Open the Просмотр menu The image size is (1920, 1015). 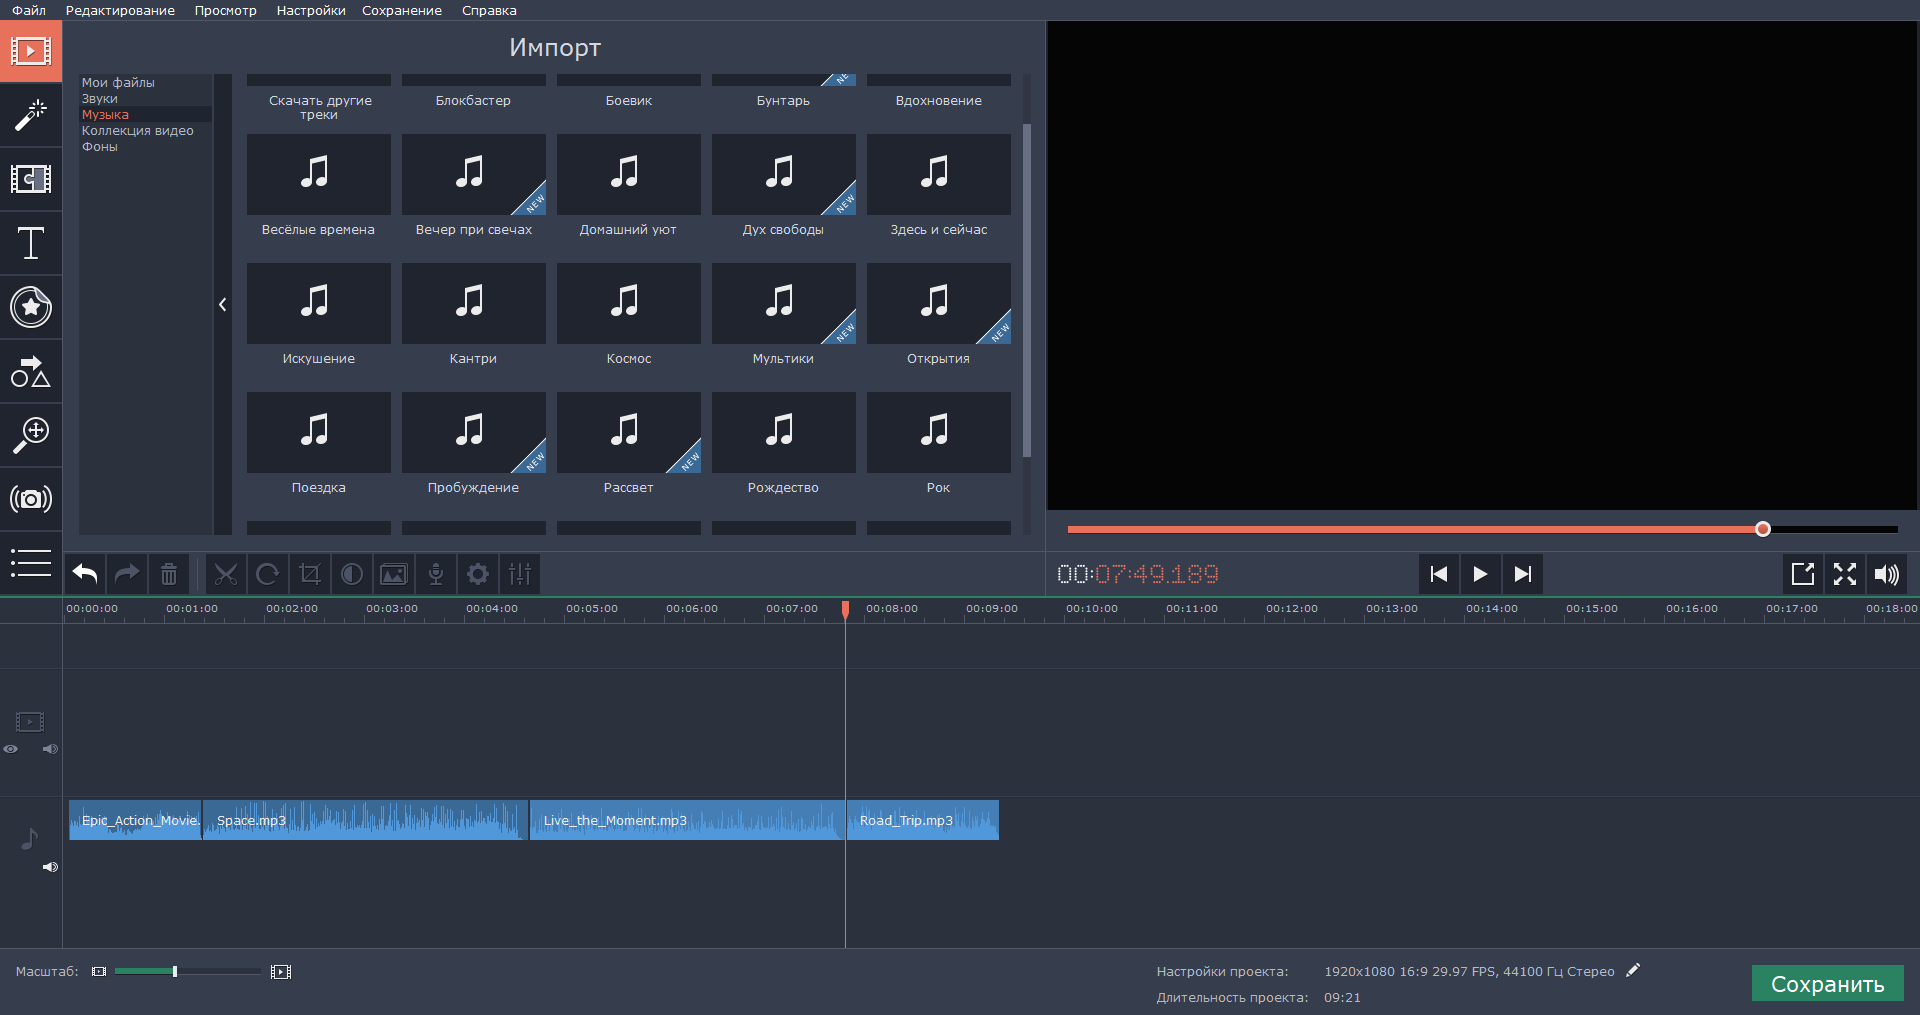coord(225,10)
